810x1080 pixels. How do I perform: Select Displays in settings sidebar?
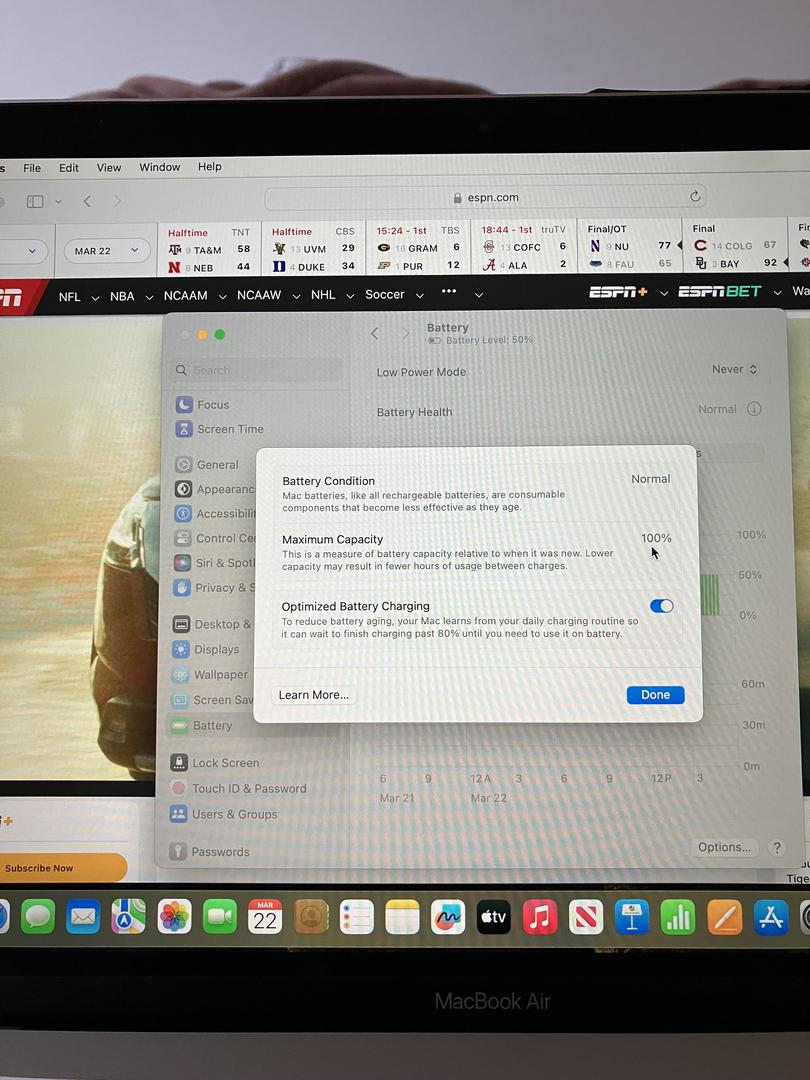pos(216,650)
